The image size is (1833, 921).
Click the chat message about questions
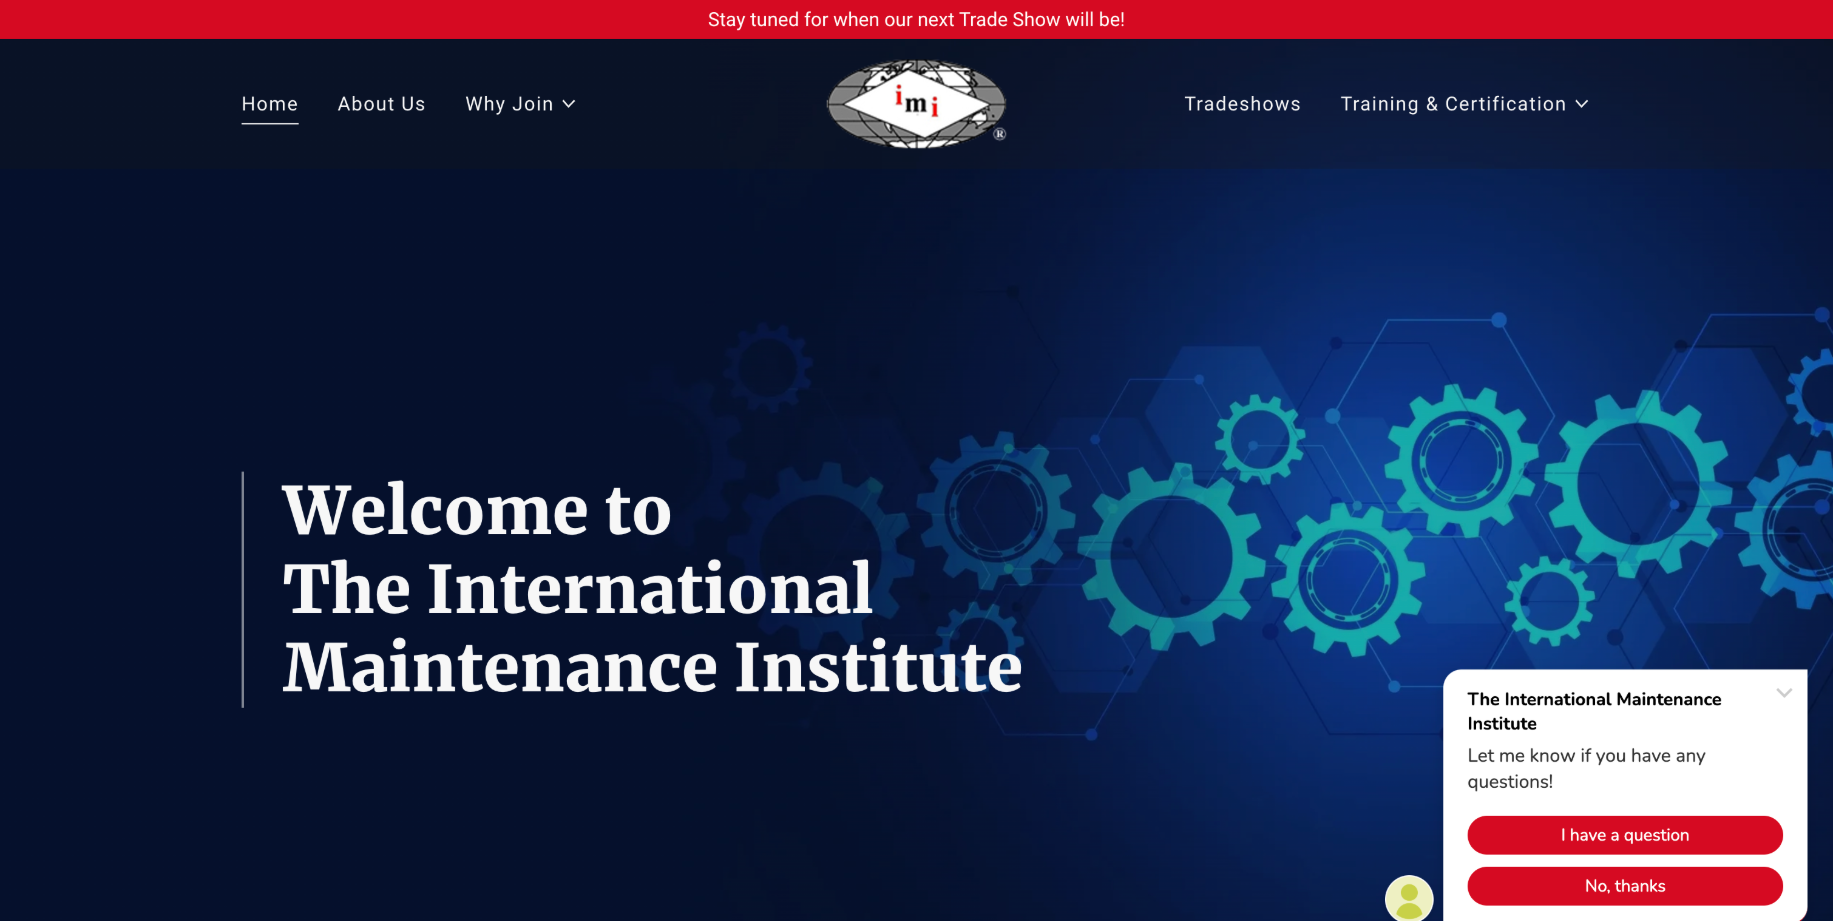(1586, 768)
